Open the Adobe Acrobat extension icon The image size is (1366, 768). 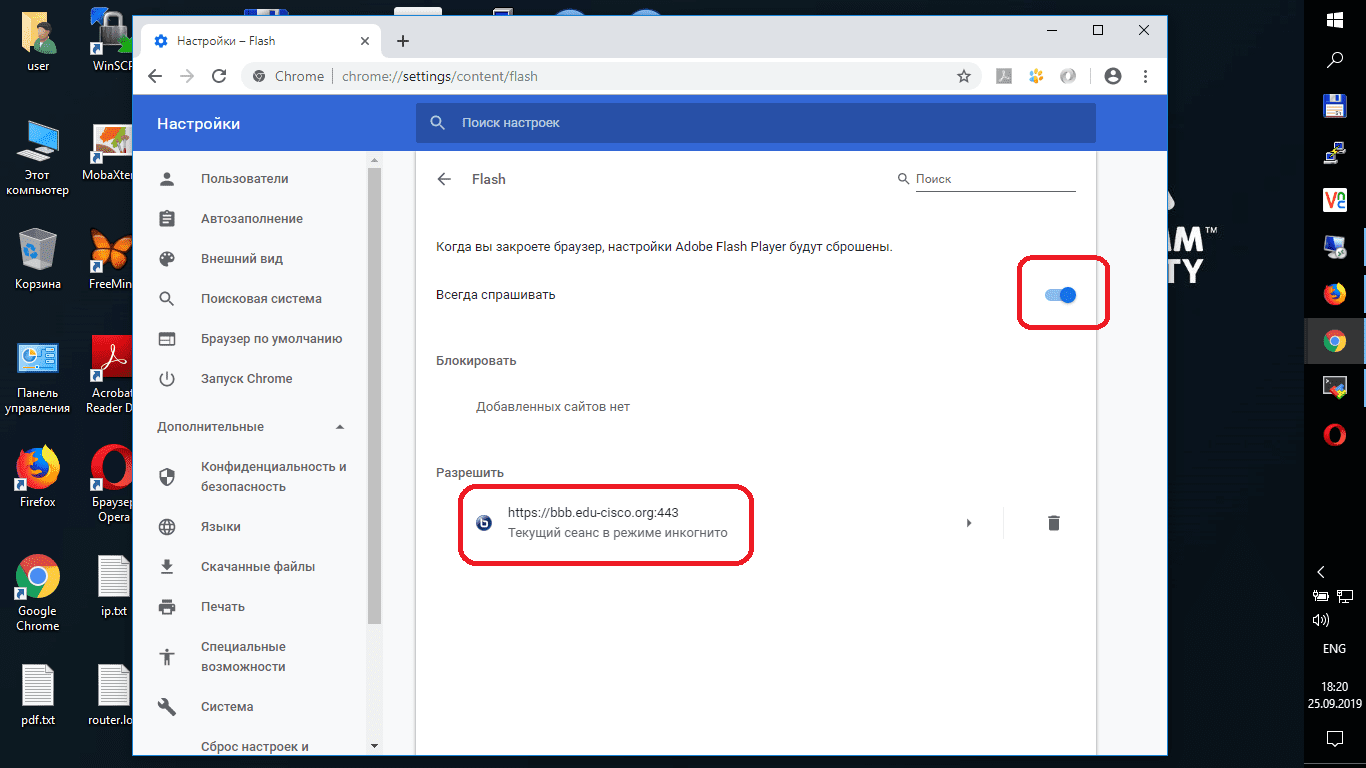1003,76
